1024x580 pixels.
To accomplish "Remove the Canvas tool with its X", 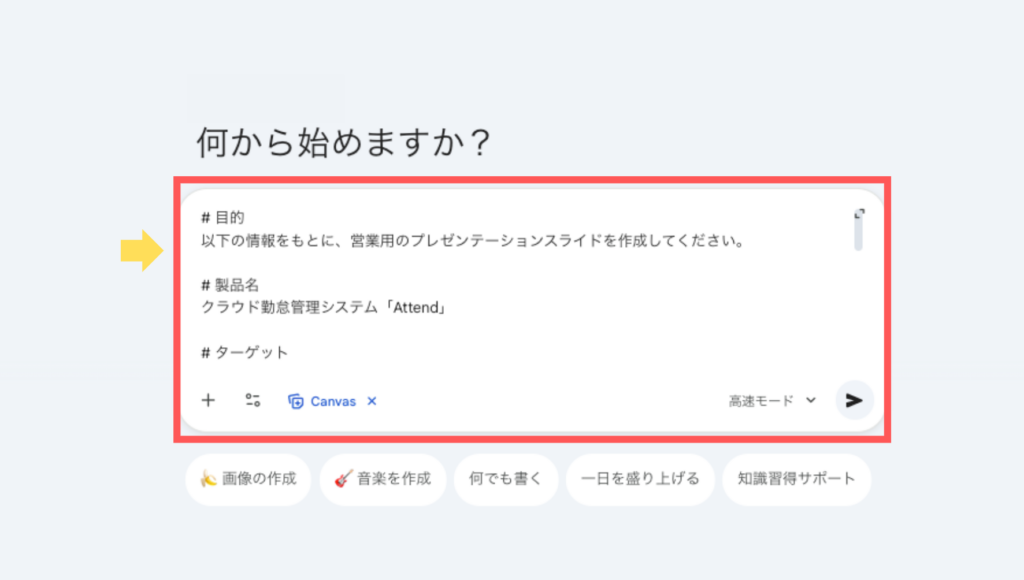I will click(x=372, y=401).
